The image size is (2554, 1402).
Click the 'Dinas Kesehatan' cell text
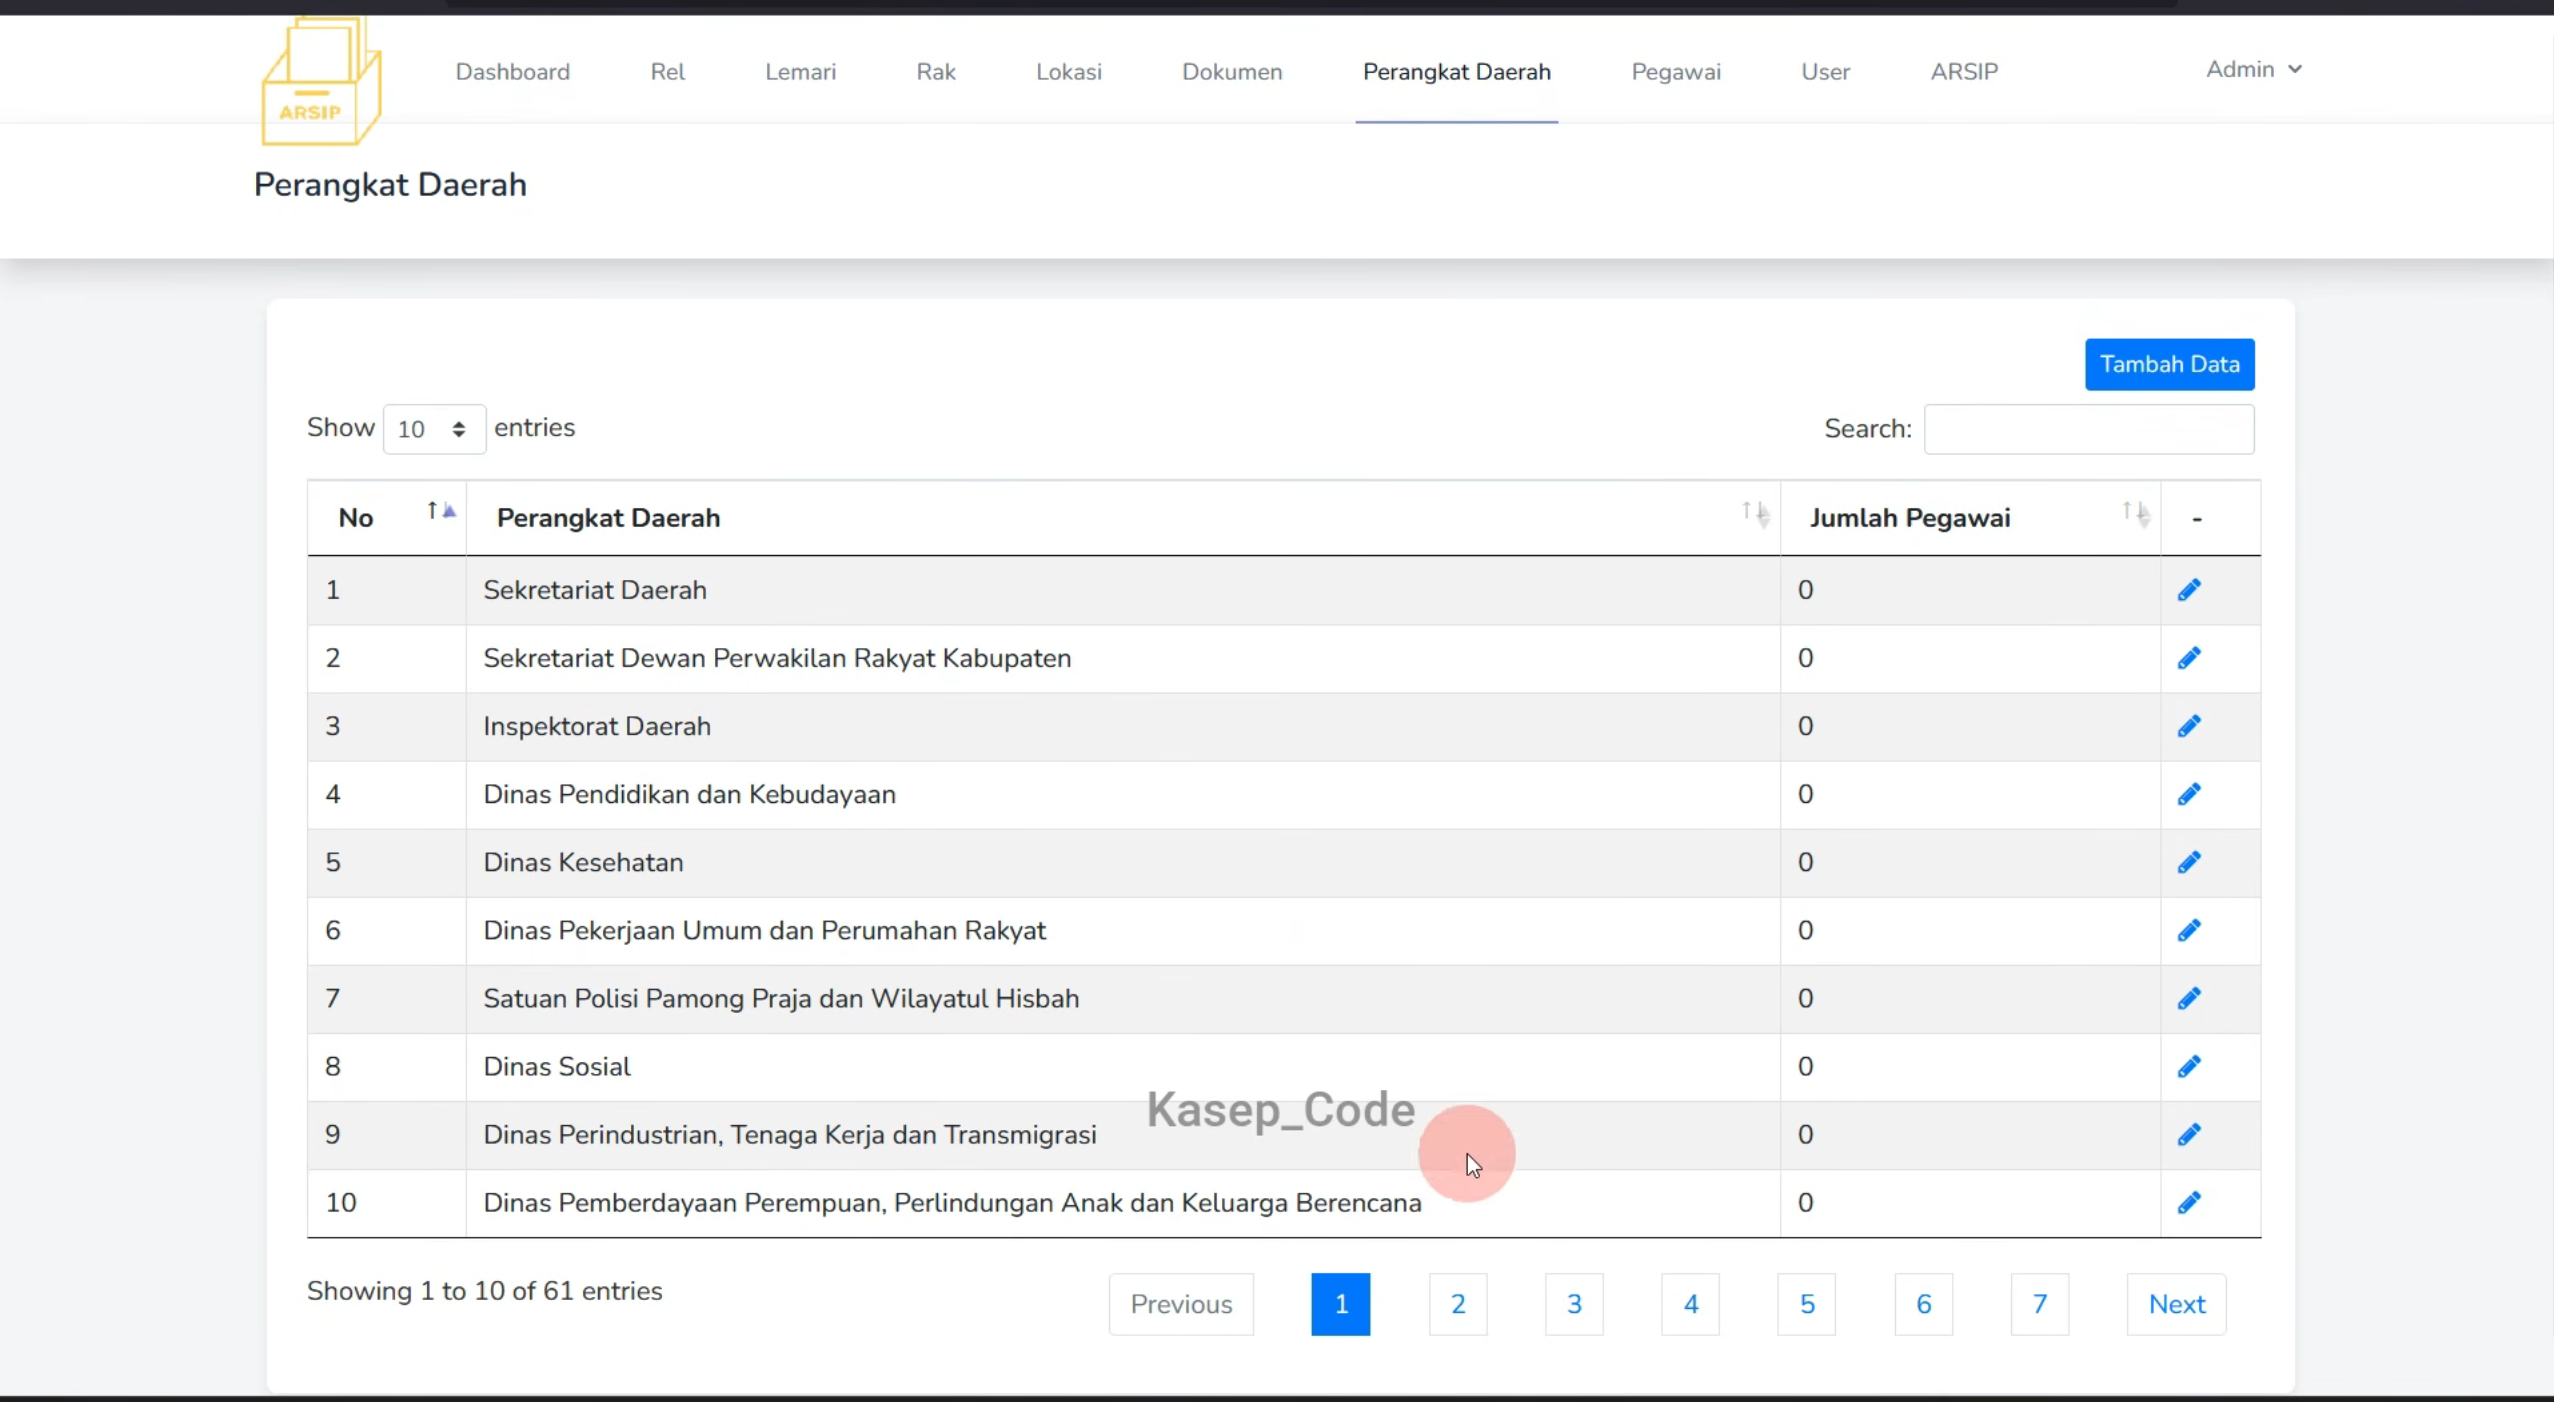coord(583,862)
